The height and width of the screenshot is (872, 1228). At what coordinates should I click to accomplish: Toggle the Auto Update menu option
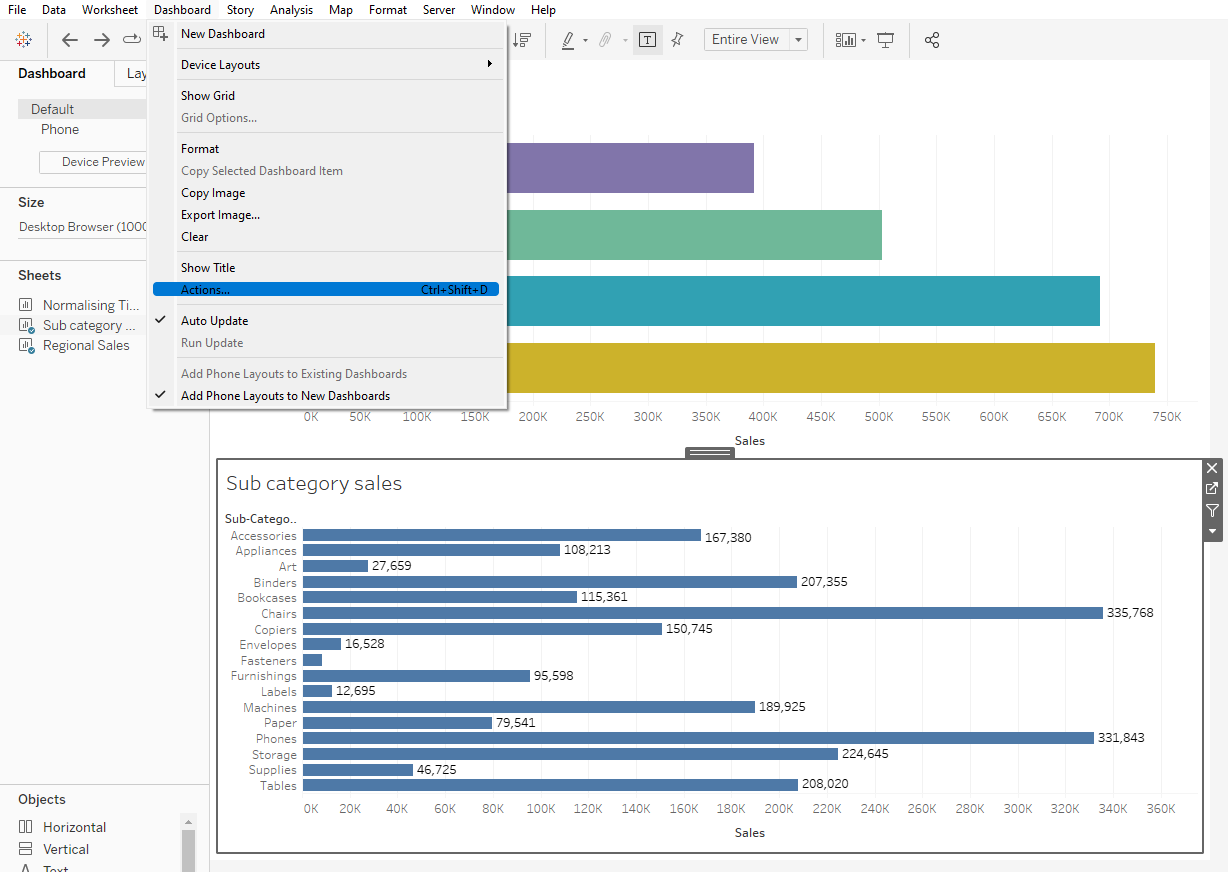(214, 321)
